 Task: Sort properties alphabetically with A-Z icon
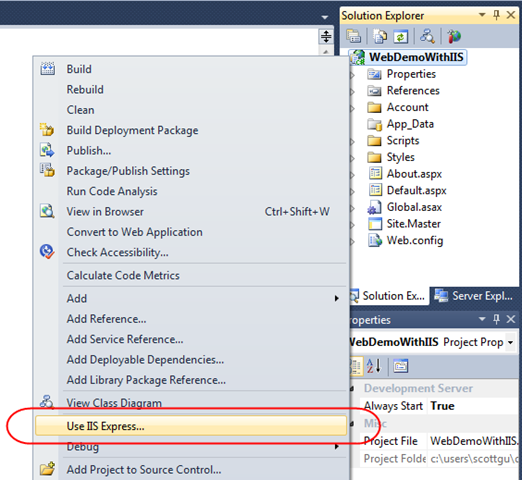click(374, 366)
